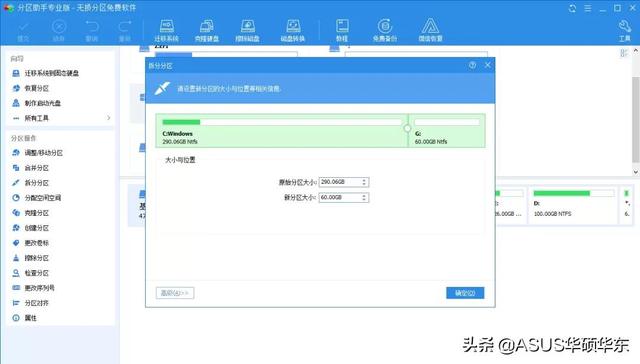Expand 所有工具 (All Tools) chevron in sidebar
Image resolution: width=640 pixels, height=364 pixels.
pos(109,118)
